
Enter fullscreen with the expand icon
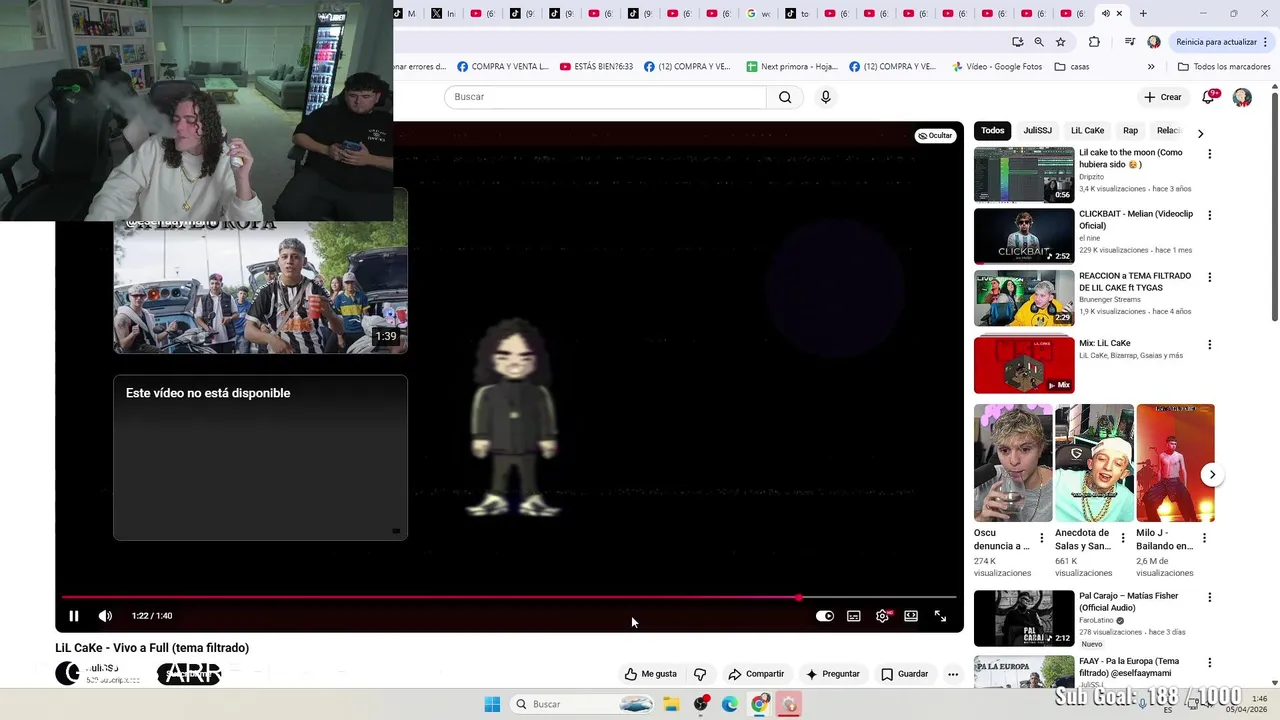[940, 616]
